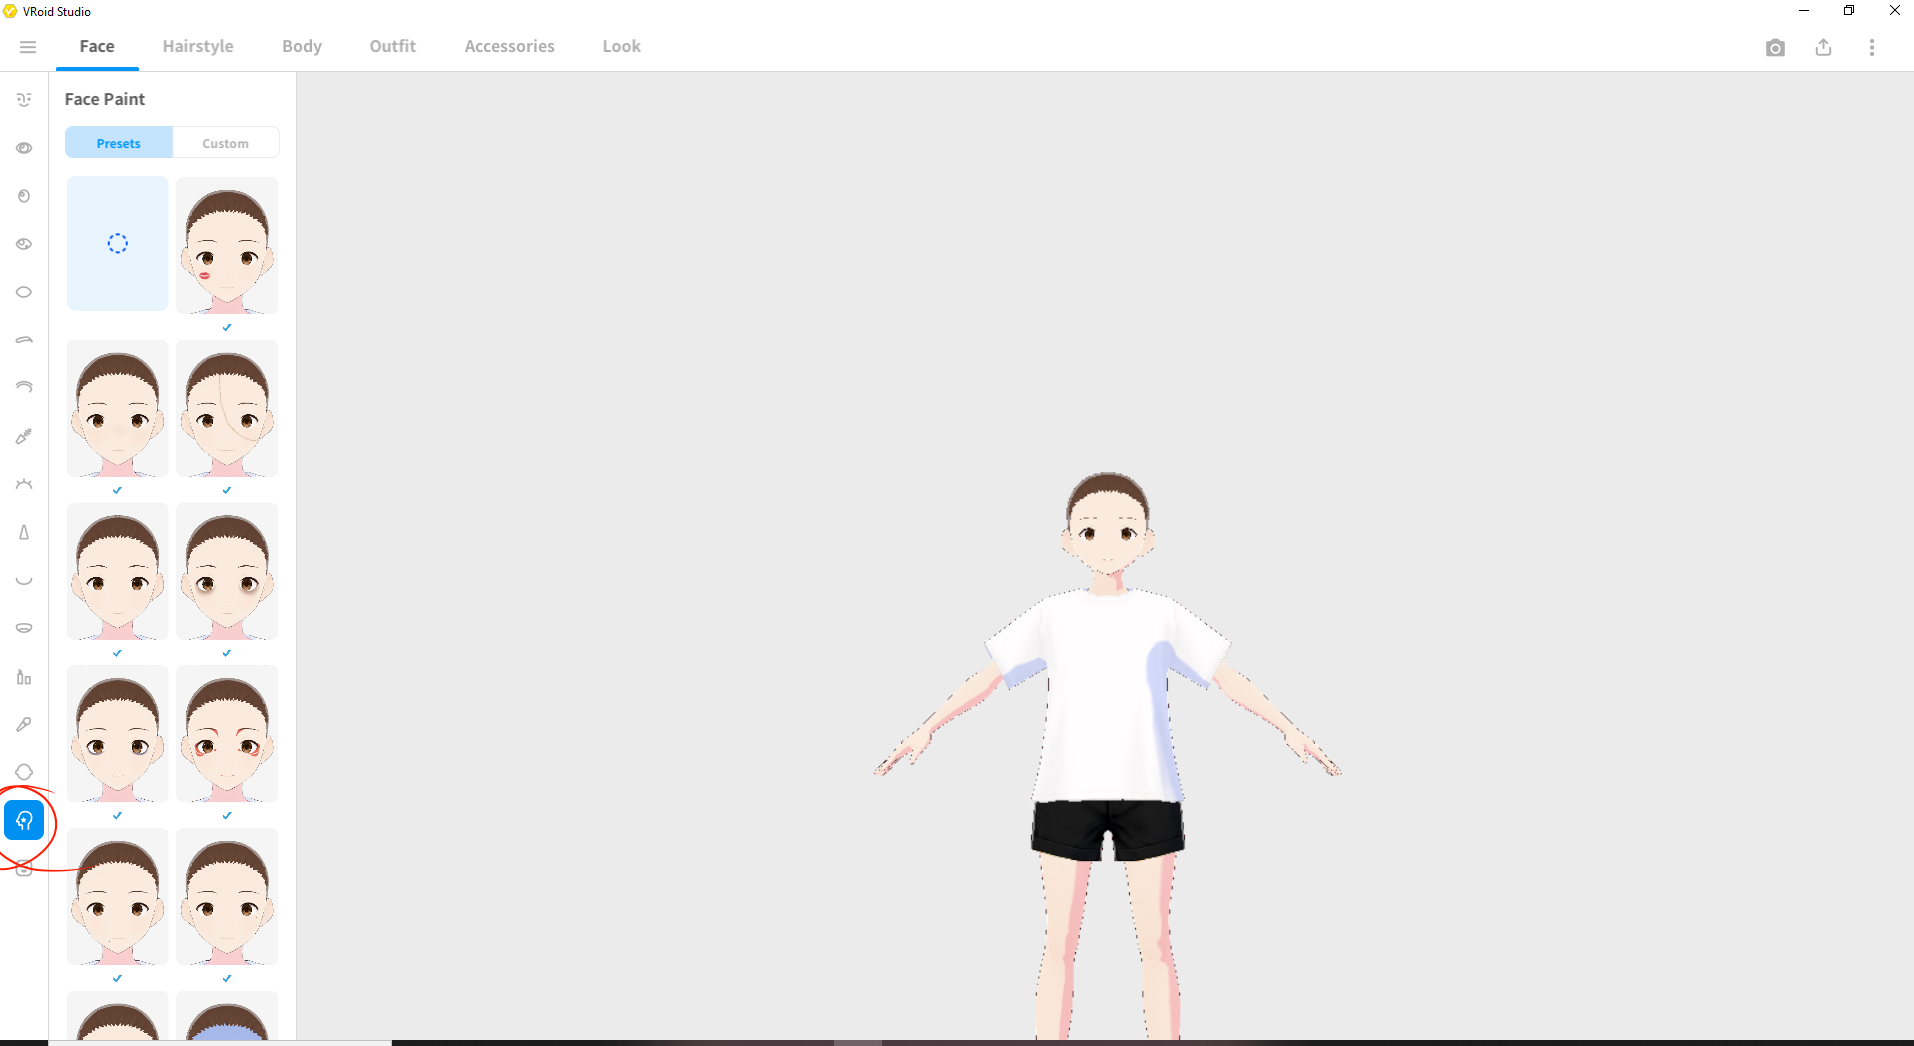Open the Body tab
This screenshot has width=1914, height=1046.
click(x=302, y=46)
